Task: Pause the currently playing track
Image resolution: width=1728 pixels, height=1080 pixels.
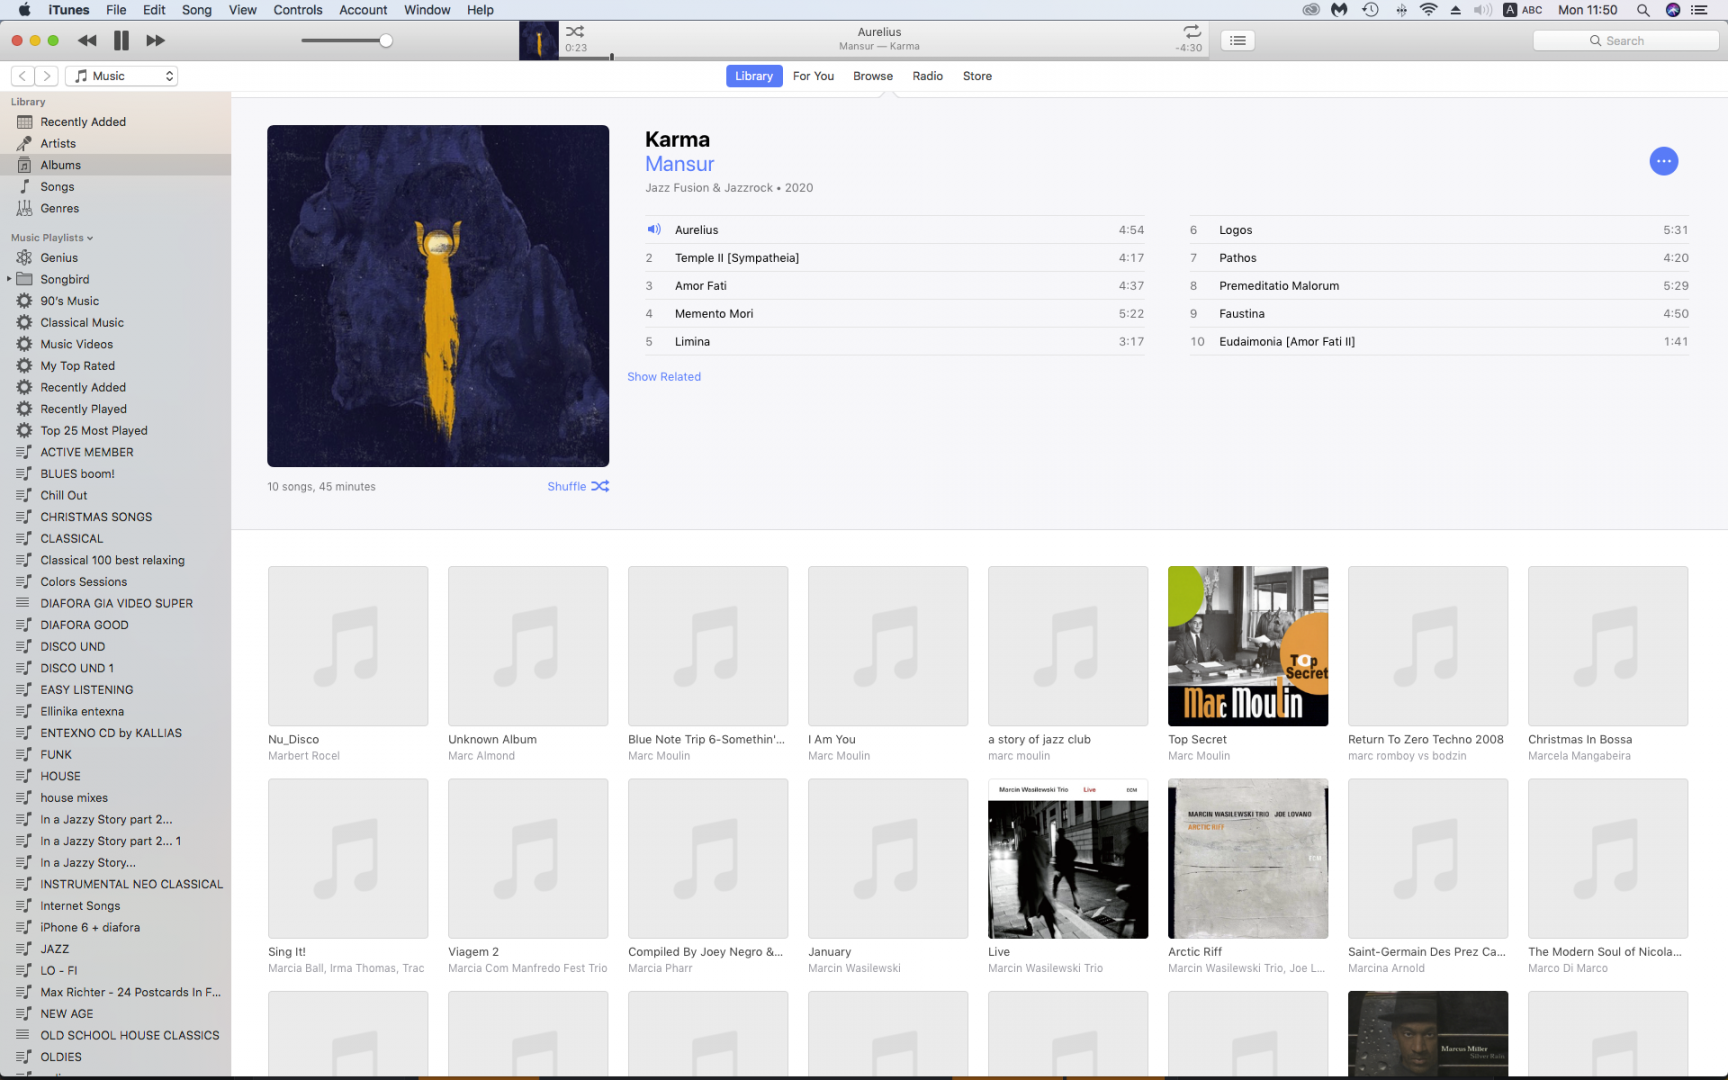Action: point(121,41)
